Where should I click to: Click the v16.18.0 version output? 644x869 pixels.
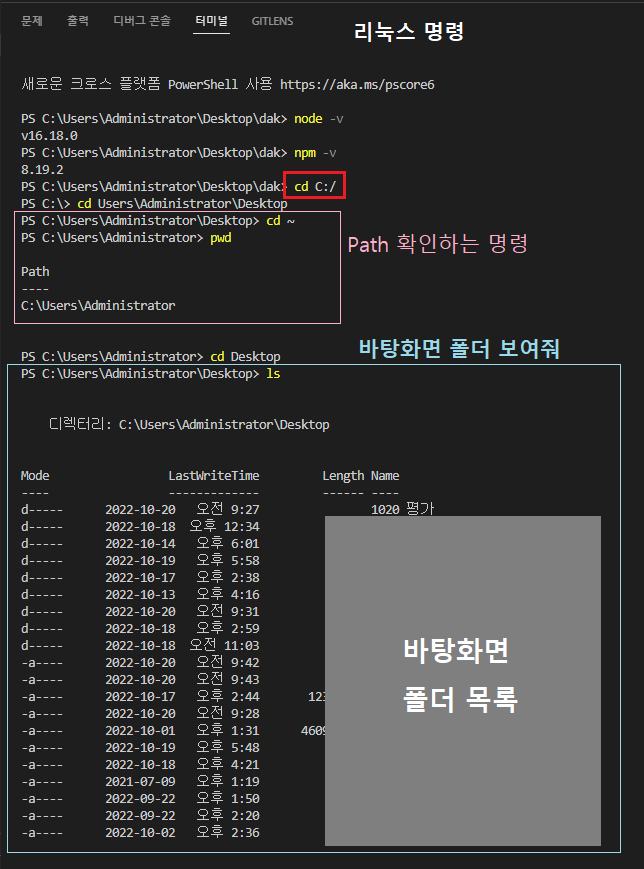coord(49,136)
